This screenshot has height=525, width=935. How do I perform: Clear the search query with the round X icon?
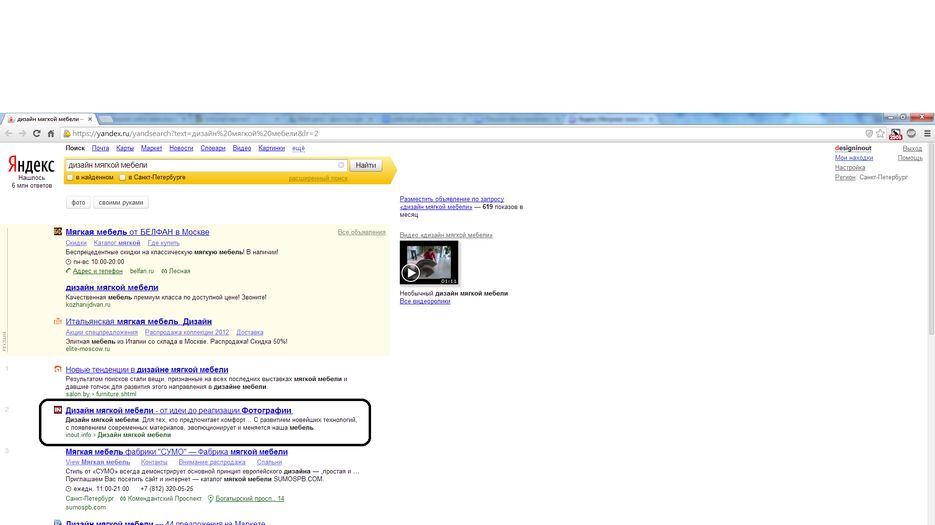(341, 165)
